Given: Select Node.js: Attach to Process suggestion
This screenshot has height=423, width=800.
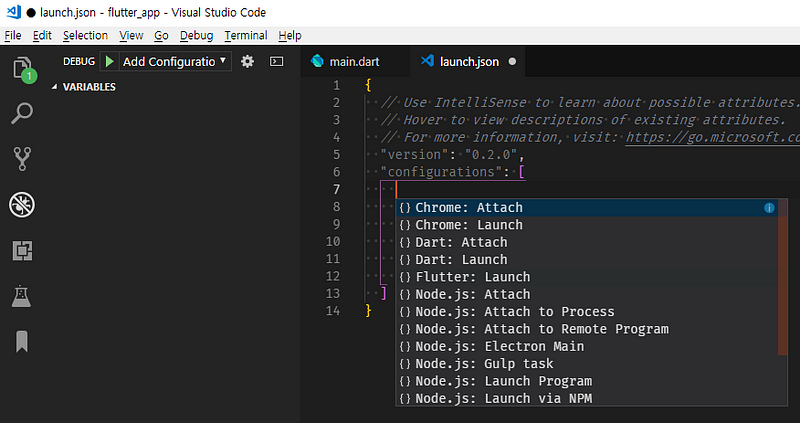Looking at the screenshot, I should 587,312.
